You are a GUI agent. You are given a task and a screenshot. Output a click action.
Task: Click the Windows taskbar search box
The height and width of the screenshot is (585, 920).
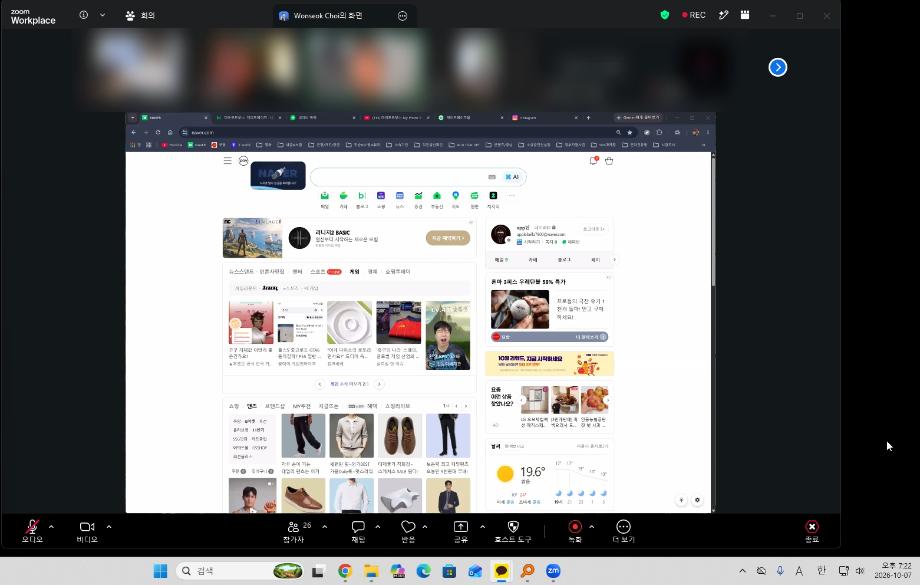241,571
